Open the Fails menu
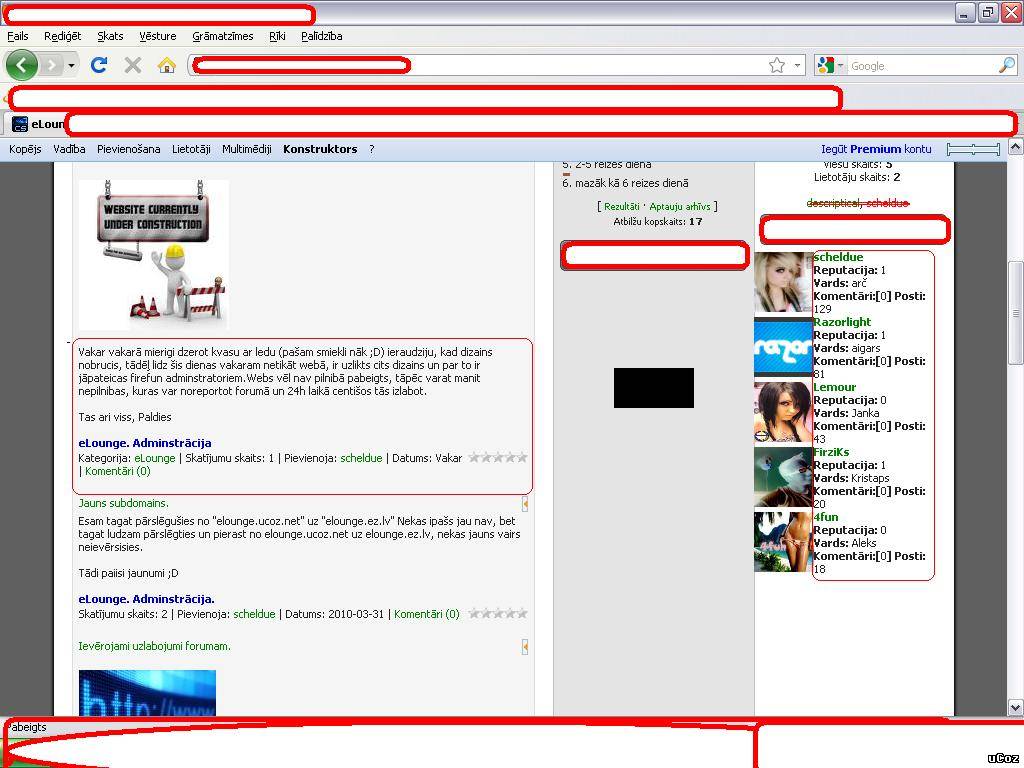The width and height of the screenshot is (1024, 768). pyautogui.click(x=18, y=36)
